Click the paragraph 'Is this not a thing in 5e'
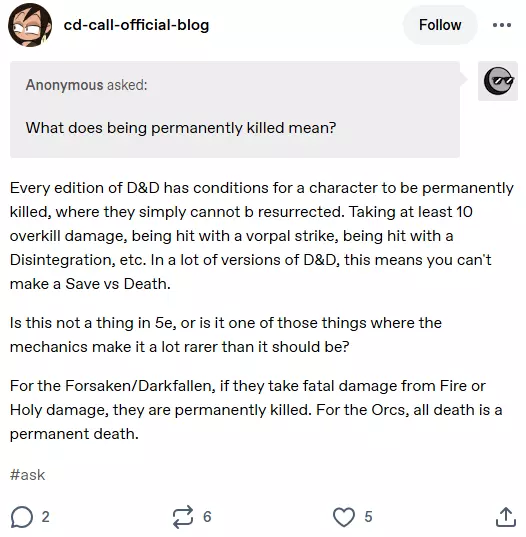526x537 pixels. (226, 335)
